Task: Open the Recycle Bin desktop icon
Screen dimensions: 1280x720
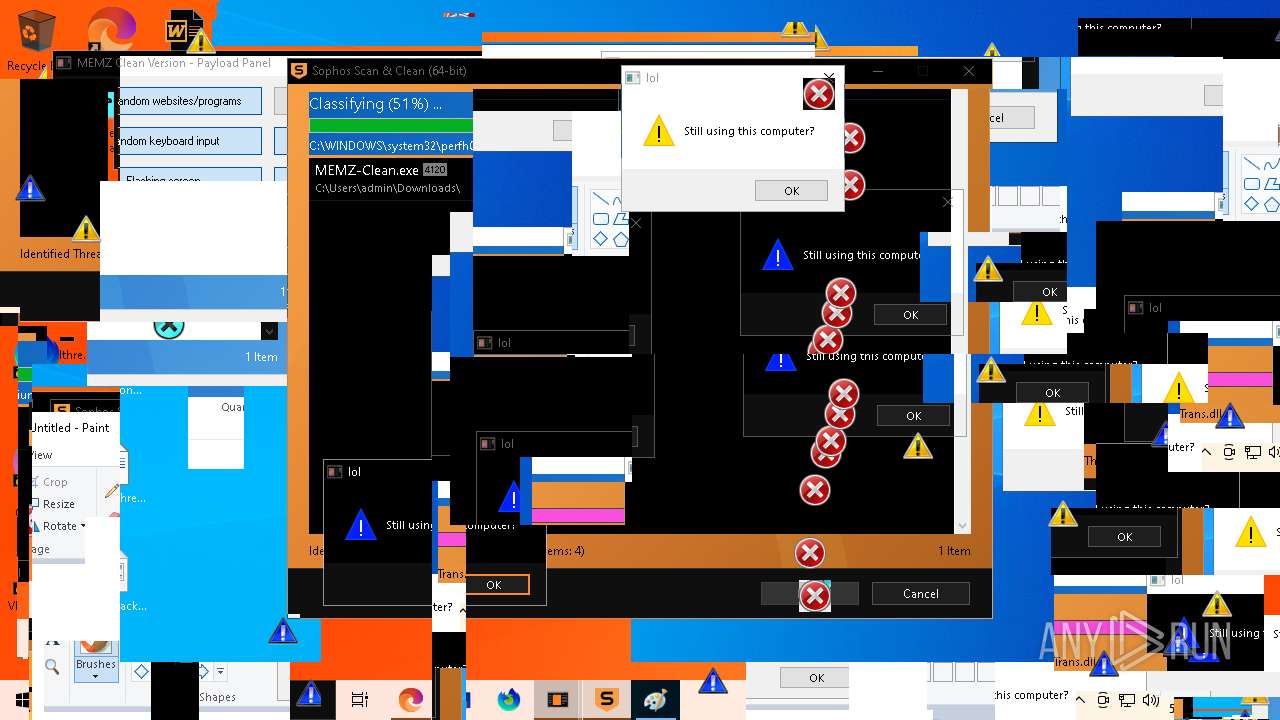Action: click(37, 30)
